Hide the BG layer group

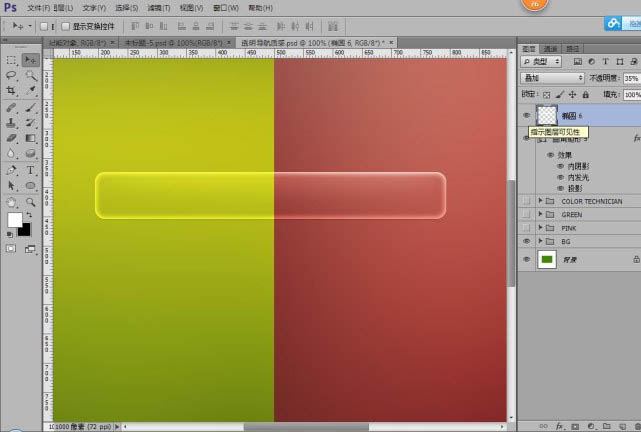coord(526,241)
